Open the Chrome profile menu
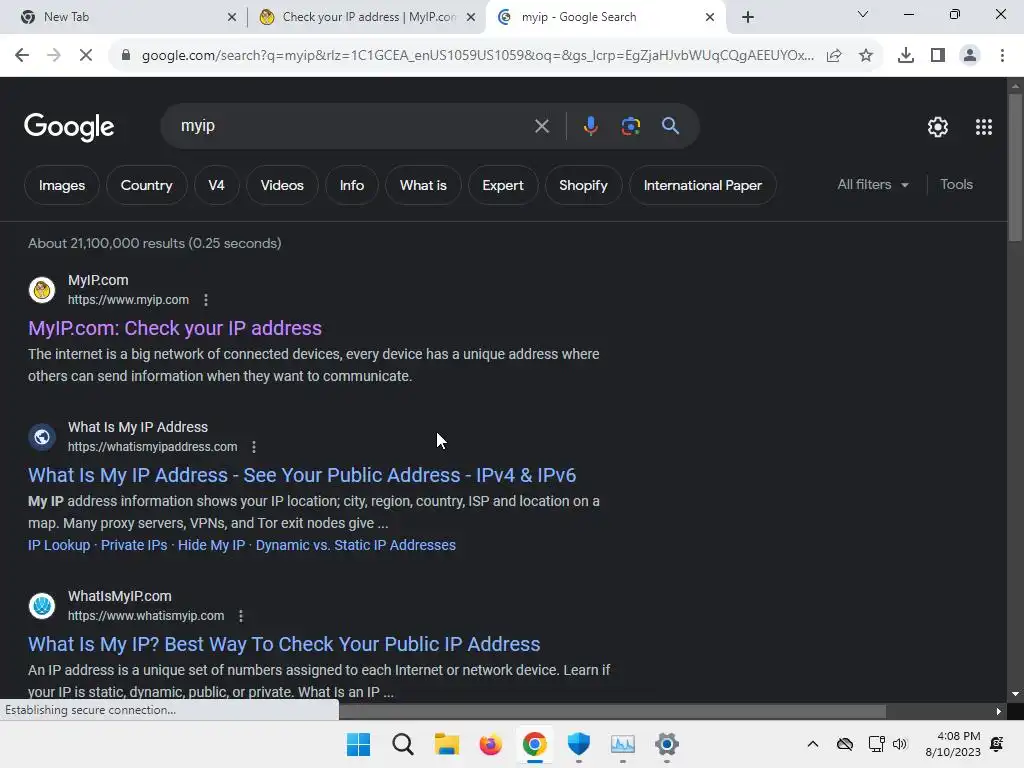The height and width of the screenshot is (768, 1024). pos(970,56)
